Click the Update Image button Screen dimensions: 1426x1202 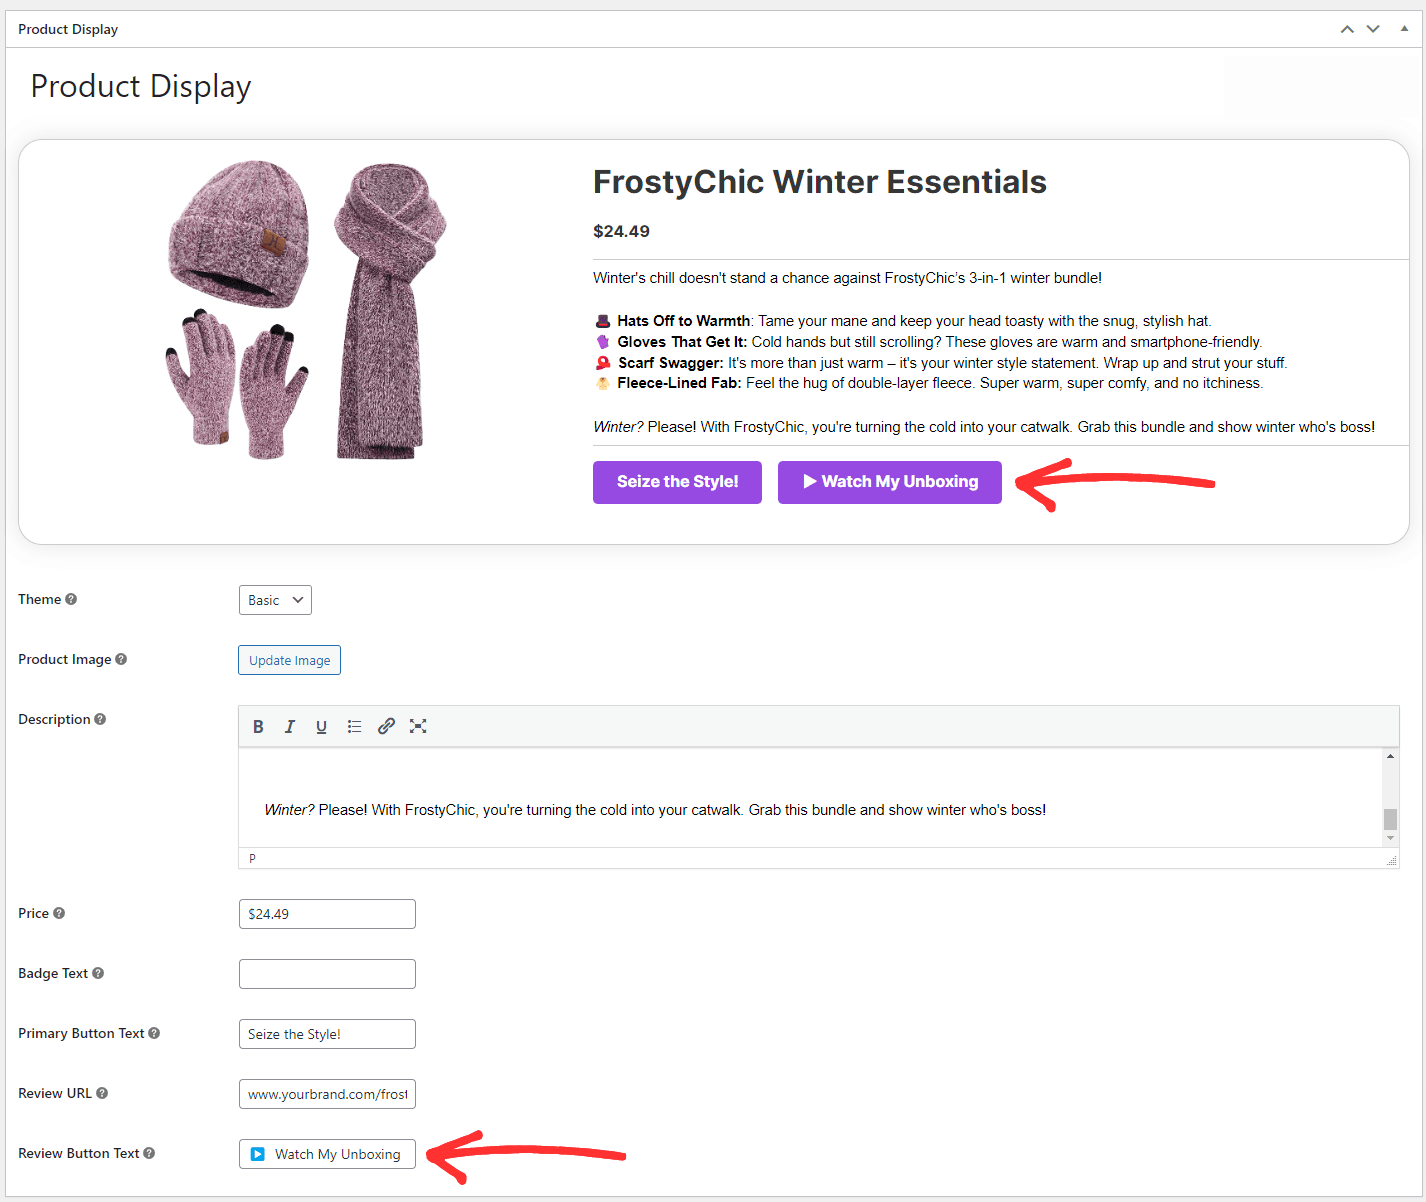pyautogui.click(x=289, y=660)
